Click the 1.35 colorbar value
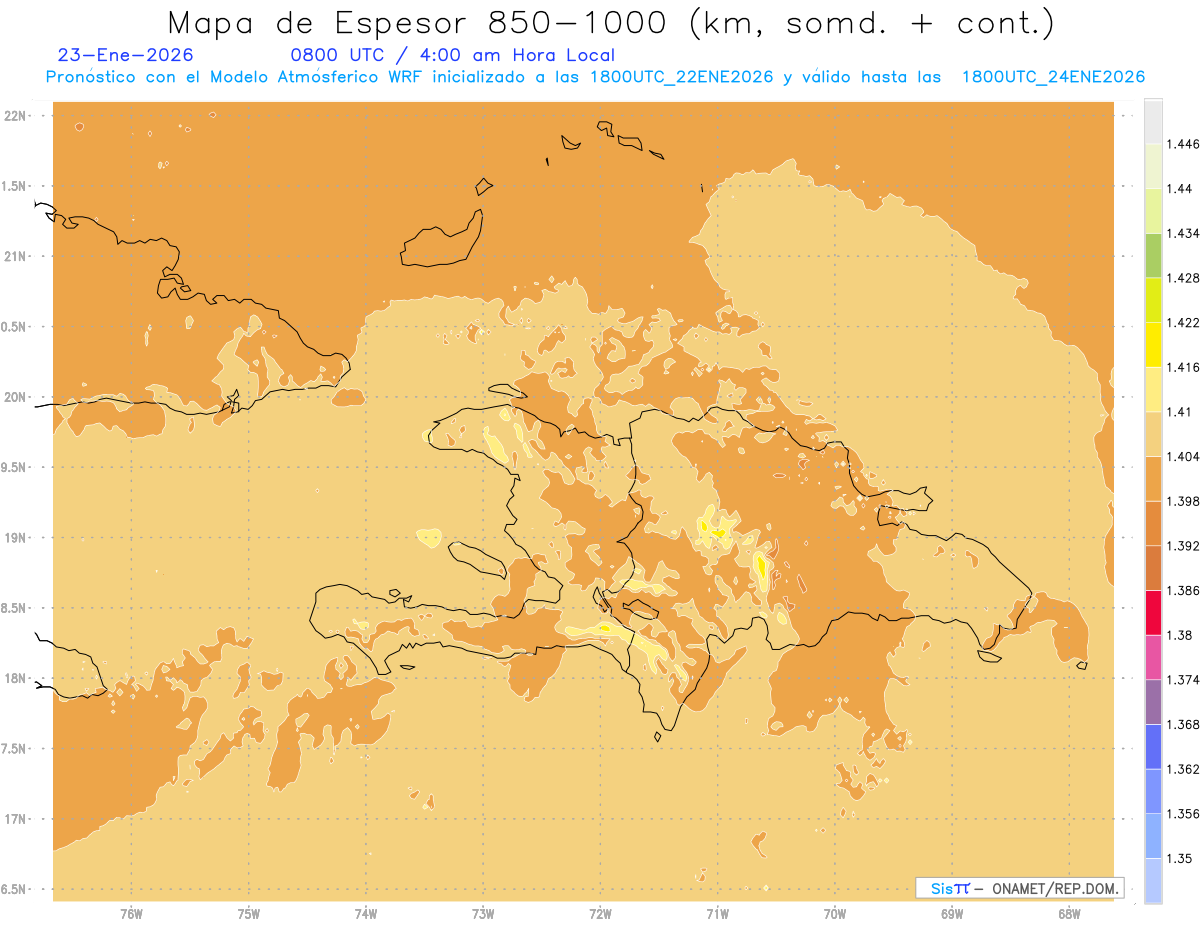 1179,858
